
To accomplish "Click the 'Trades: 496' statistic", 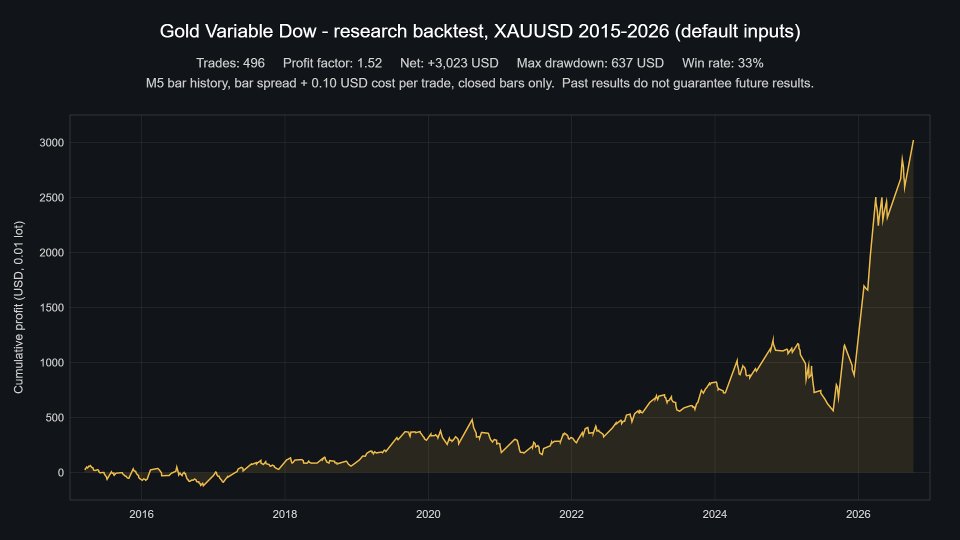I will click(230, 63).
